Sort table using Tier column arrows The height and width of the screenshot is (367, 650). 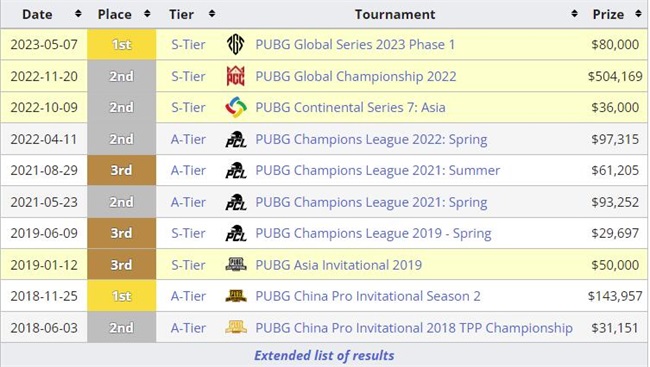coord(212,14)
